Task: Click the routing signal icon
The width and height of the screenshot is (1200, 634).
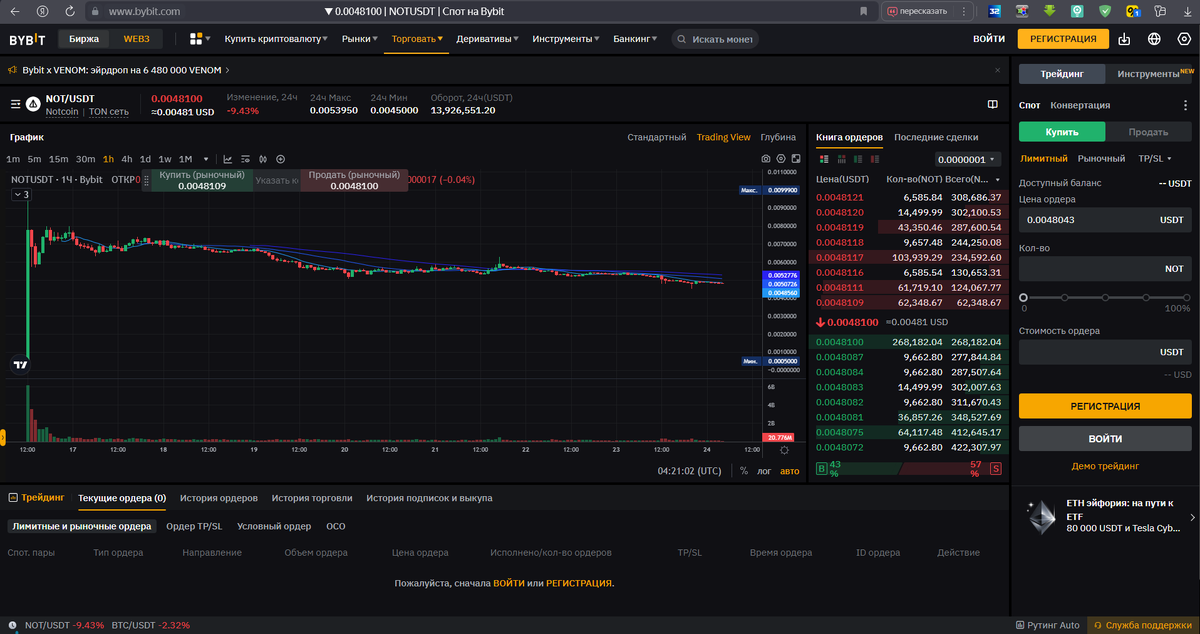Action: pyautogui.click(x=1018, y=625)
